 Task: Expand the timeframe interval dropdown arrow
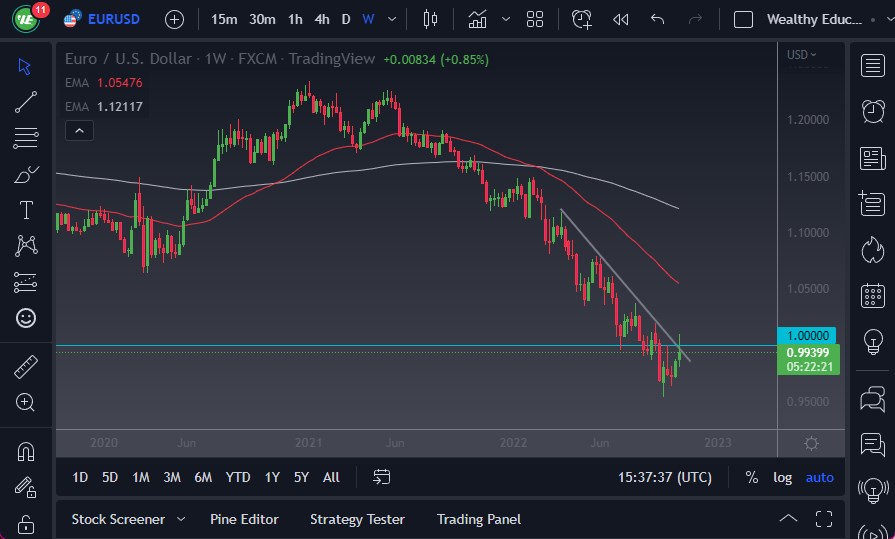pos(392,19)
